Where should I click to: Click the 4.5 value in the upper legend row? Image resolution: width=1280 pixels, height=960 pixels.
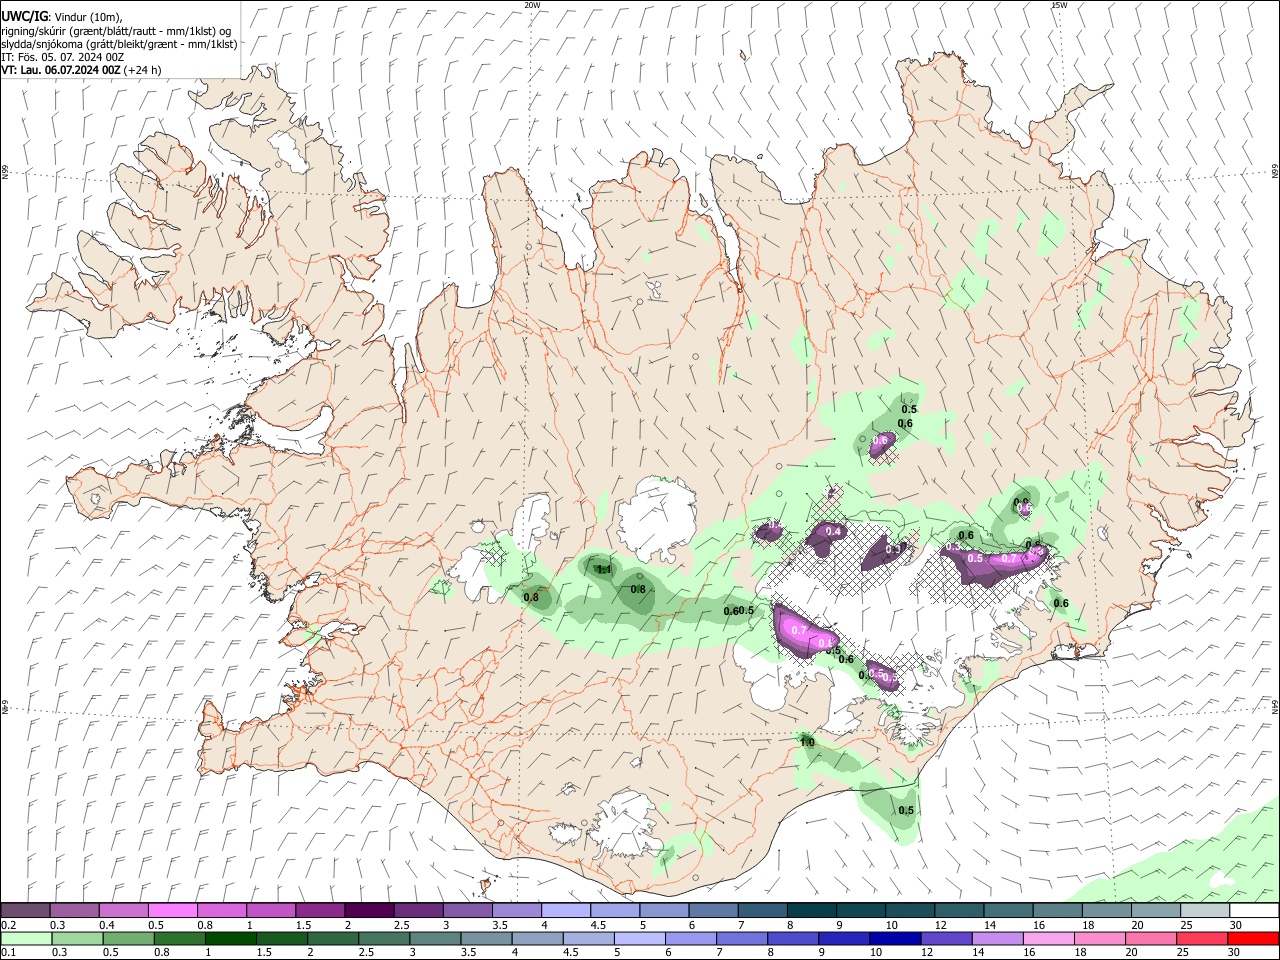click(x=597, y=925)
